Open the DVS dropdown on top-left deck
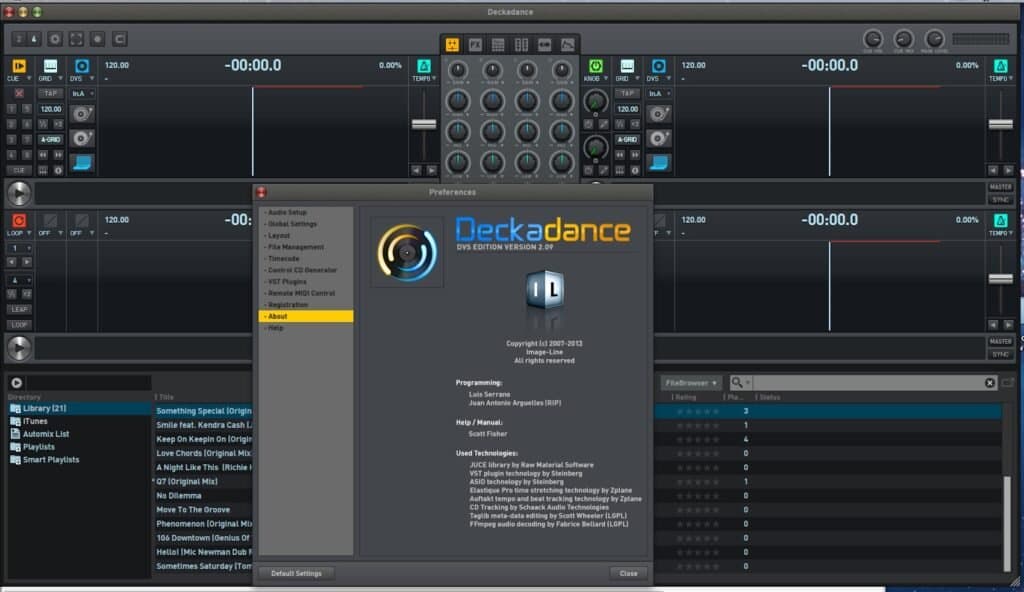The image size is (1024, 592). [x=92, y=78]
